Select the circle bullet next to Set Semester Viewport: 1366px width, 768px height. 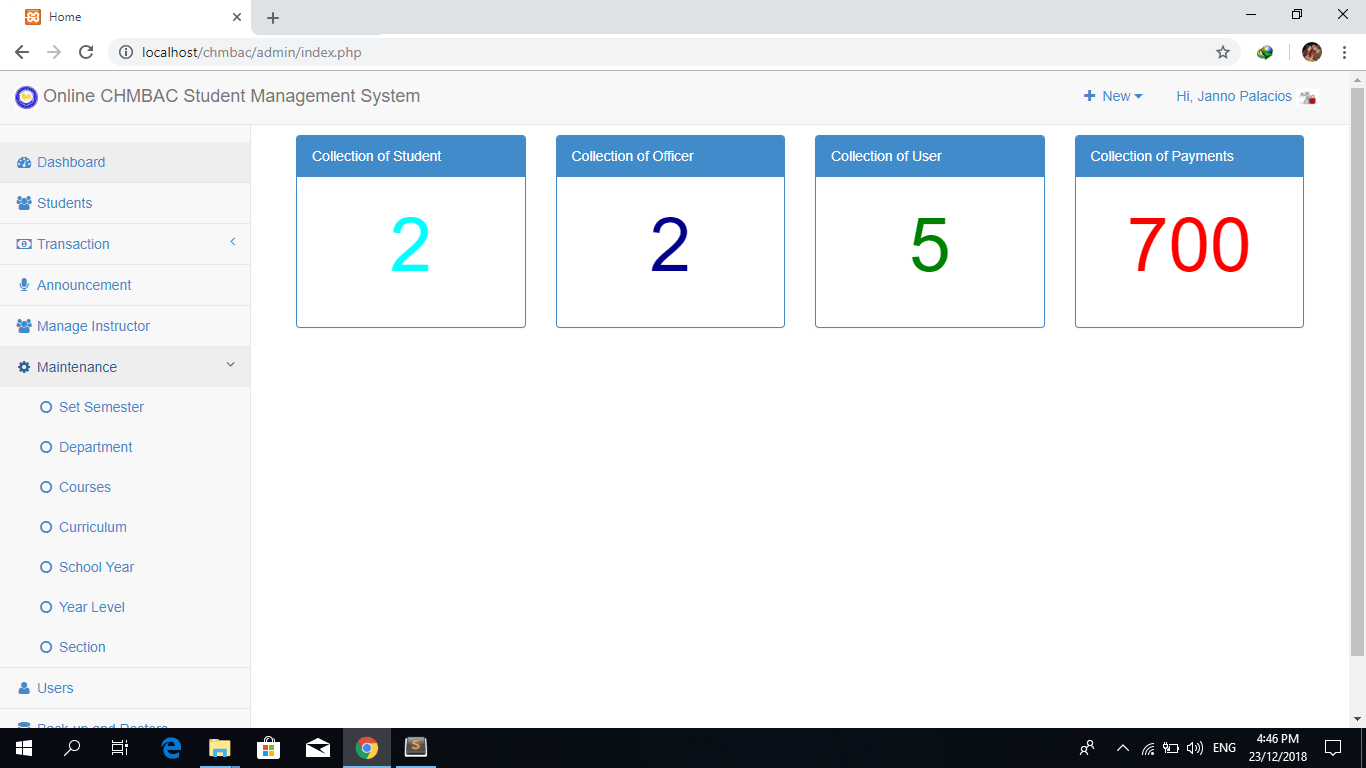click(45, 407)
